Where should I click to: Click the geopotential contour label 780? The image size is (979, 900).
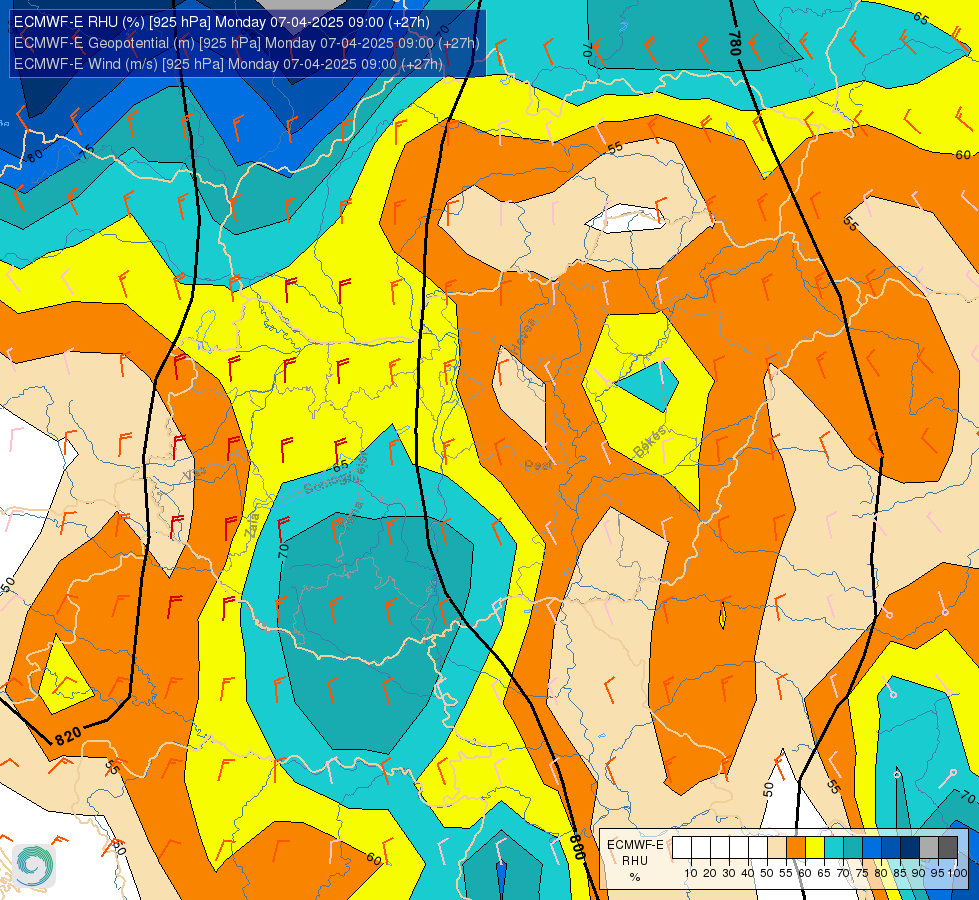(x=735, y=44)
